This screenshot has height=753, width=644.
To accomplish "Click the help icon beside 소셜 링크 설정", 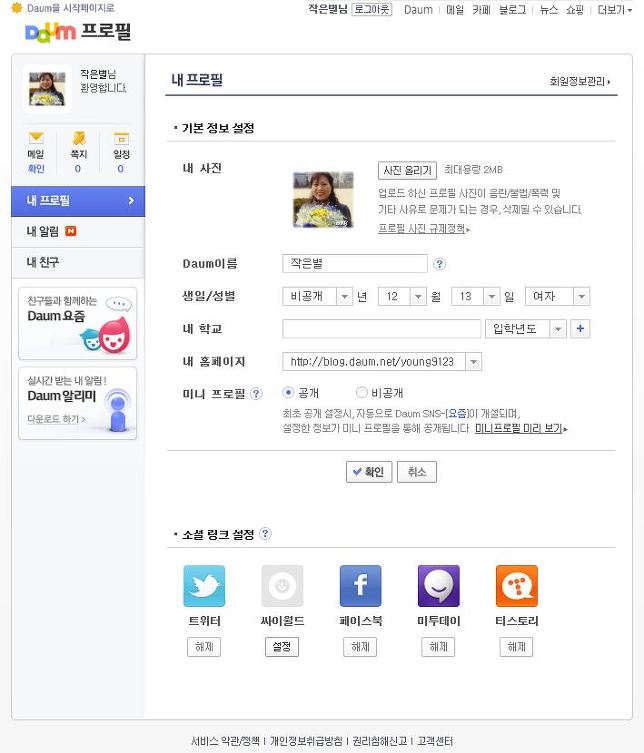I will point(265,534).
